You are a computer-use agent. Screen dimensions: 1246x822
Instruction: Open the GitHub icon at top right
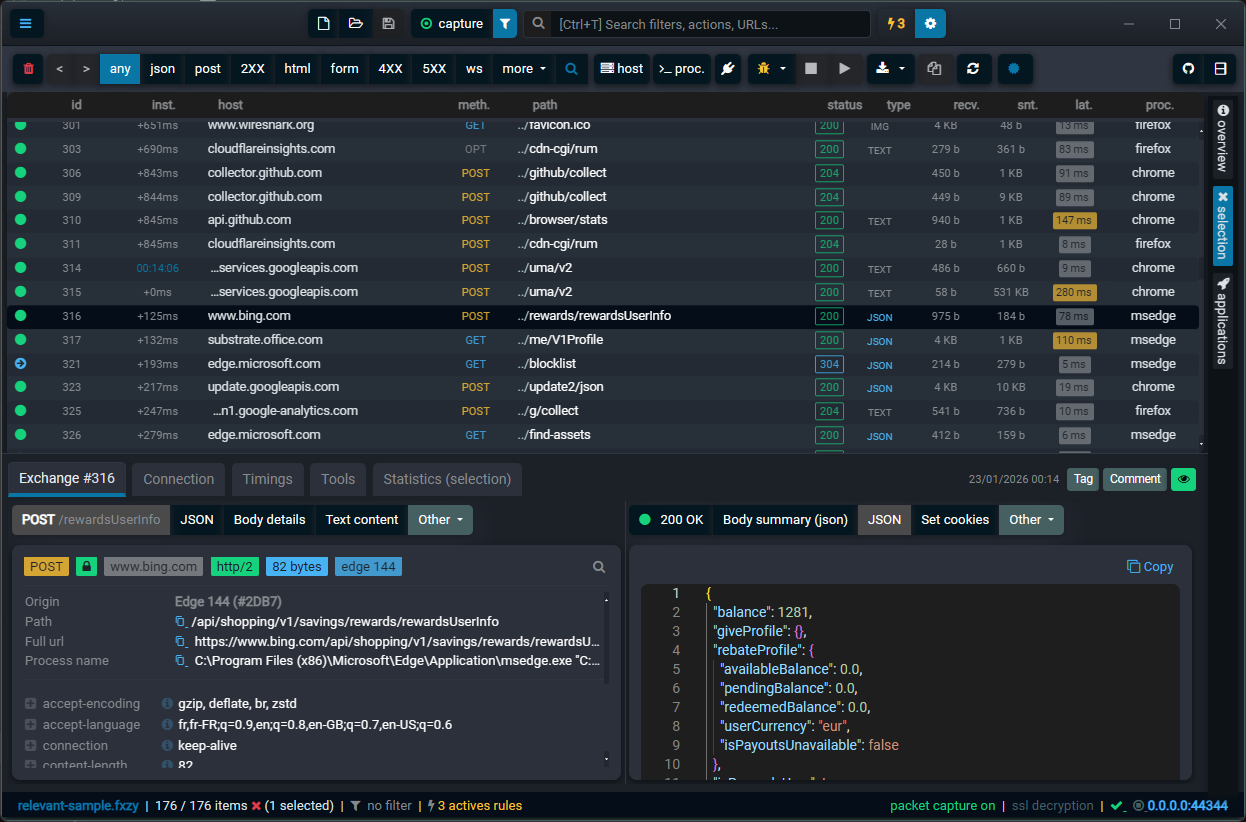point(1188,69)
